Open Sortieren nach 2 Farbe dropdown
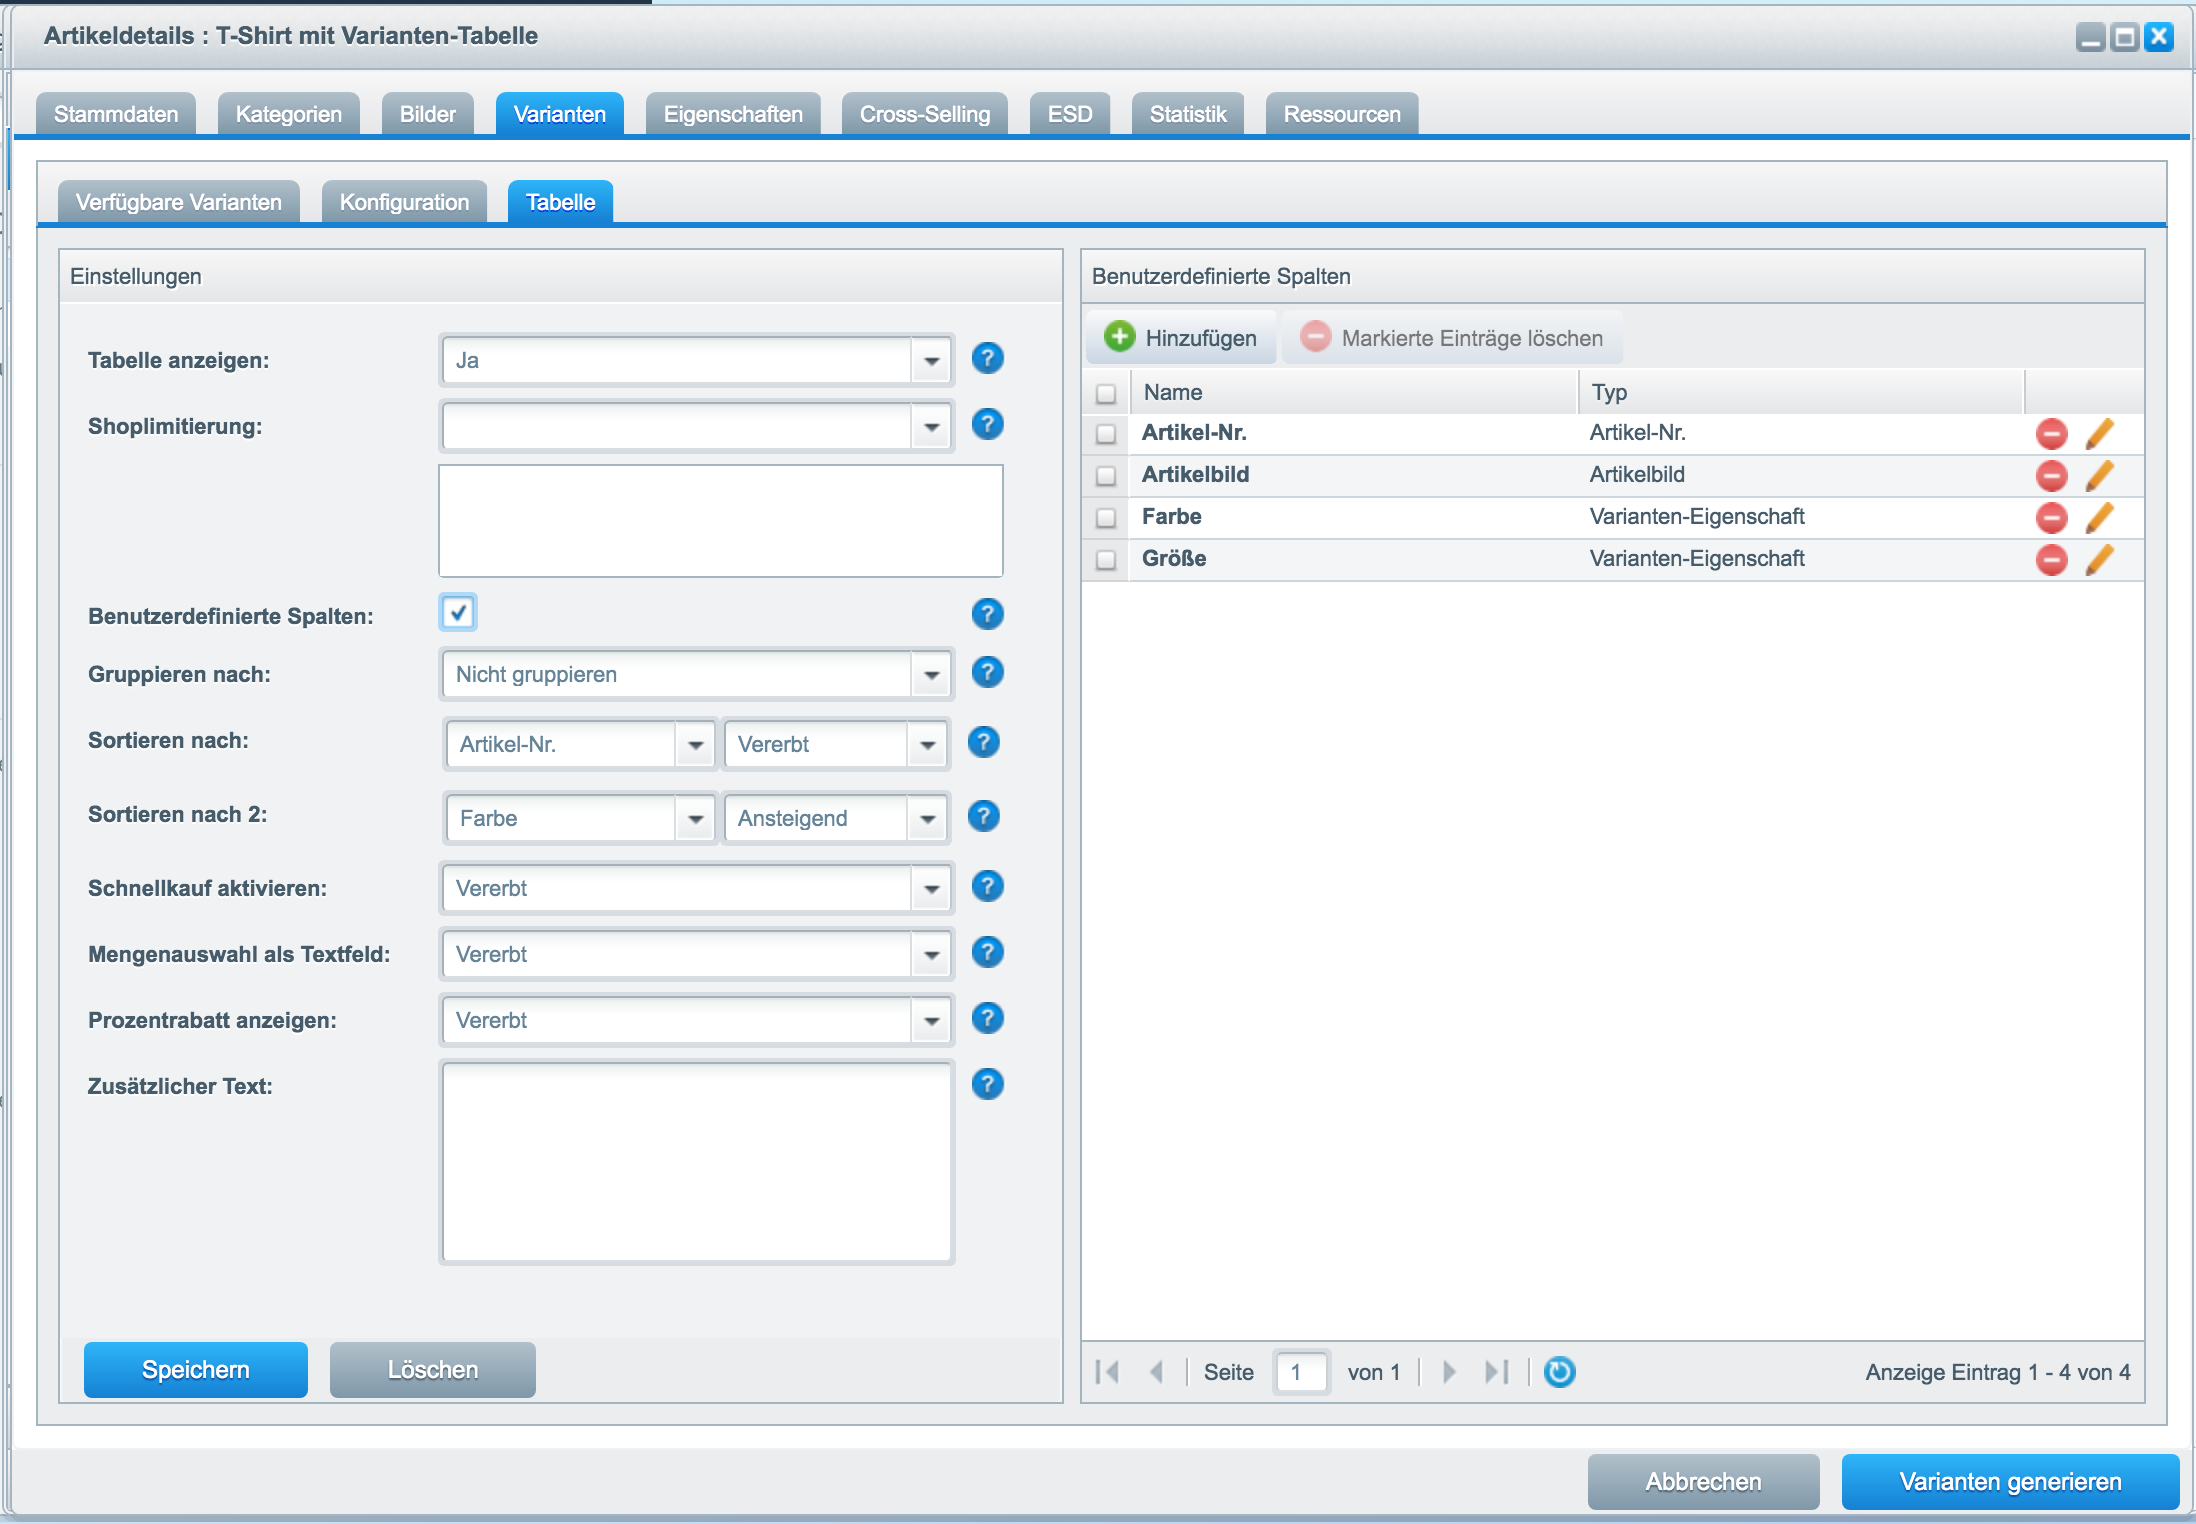 695,819
